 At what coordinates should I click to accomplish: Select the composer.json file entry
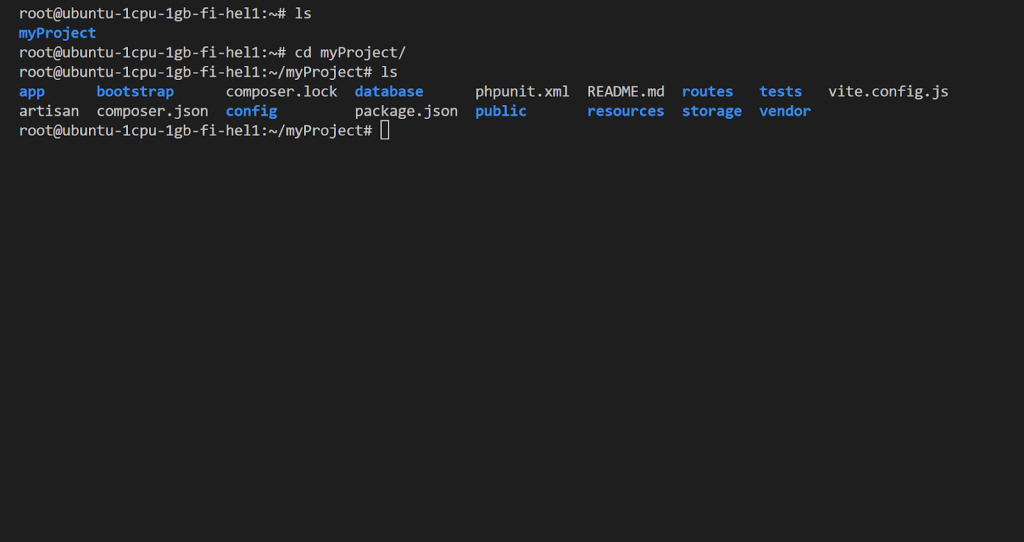coord(153,111)
